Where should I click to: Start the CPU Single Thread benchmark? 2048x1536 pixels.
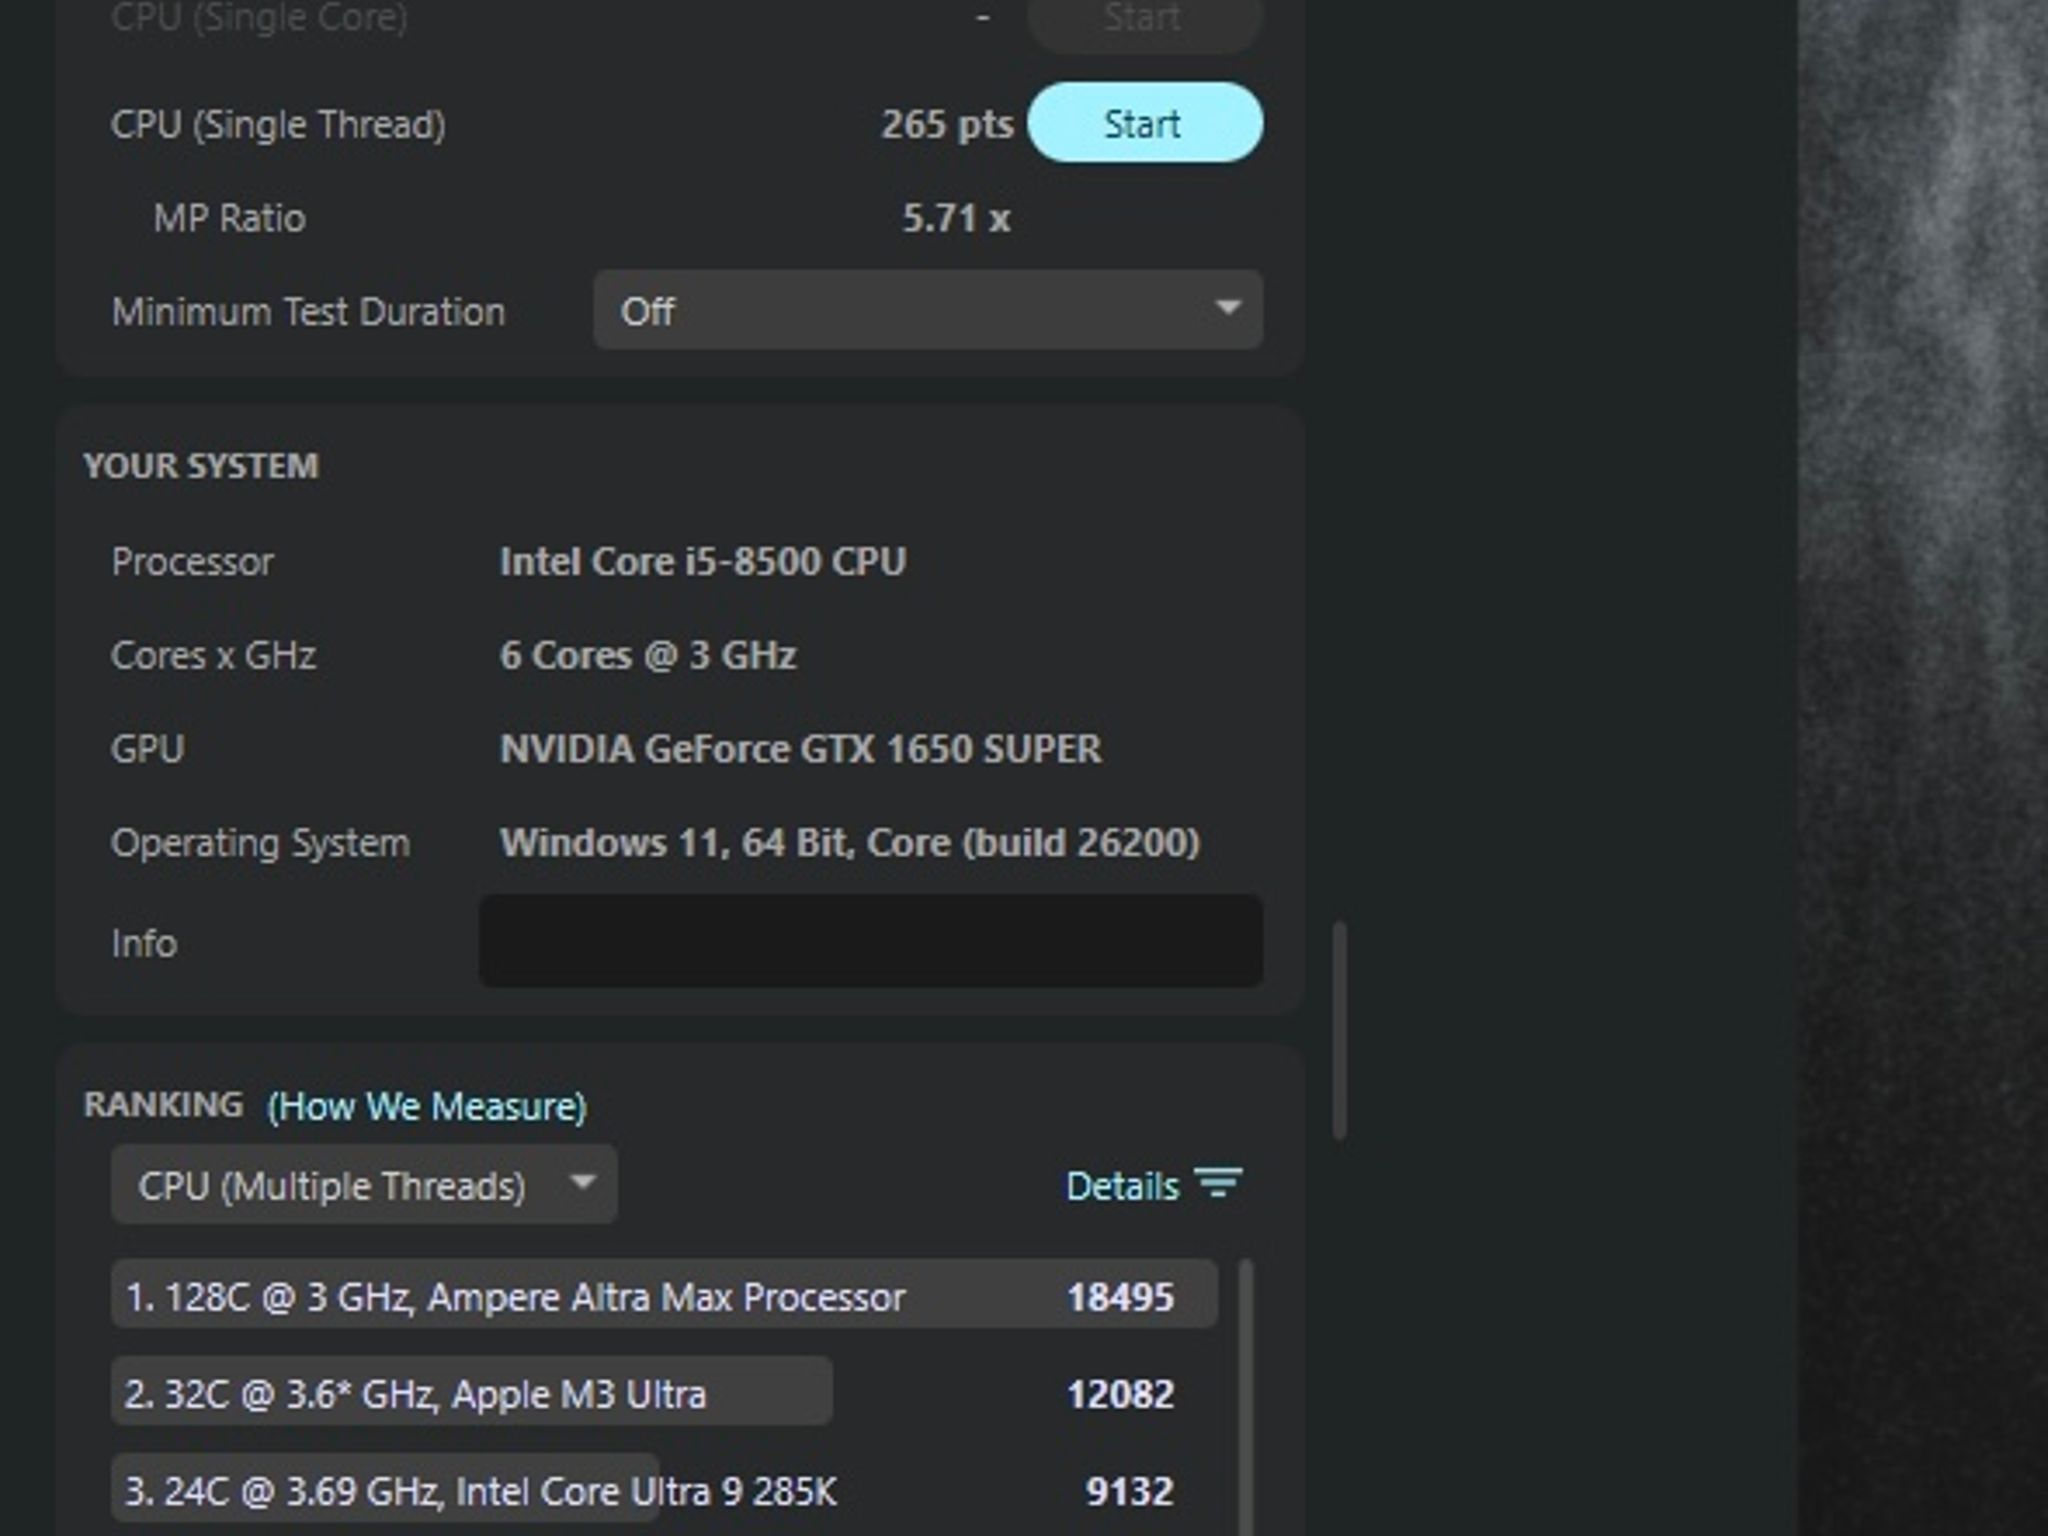(x=1145, y=123)
